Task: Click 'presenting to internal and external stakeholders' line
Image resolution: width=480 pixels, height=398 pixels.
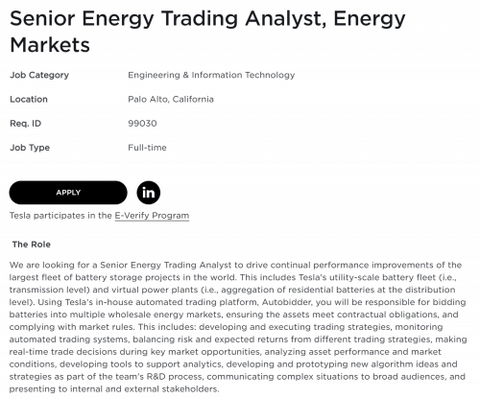Action: pyautogui.click(x=114, y=389)
